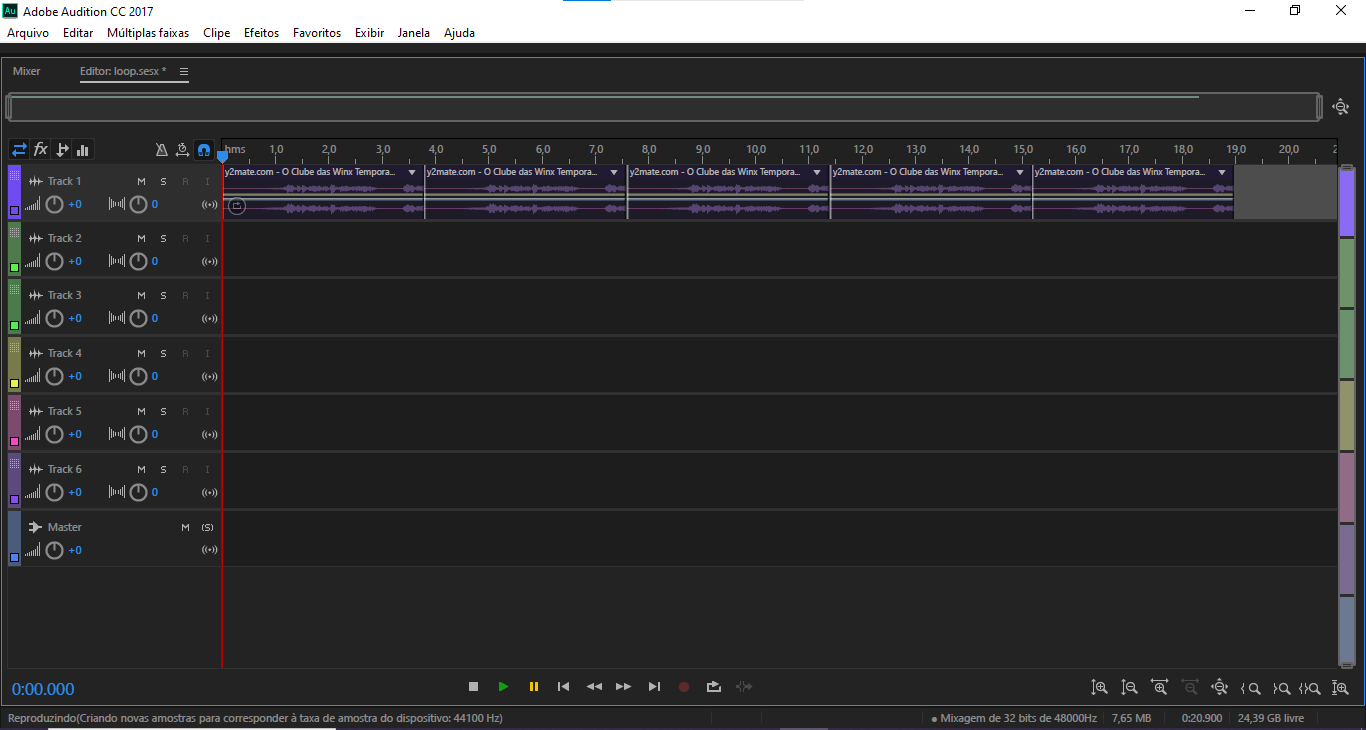Screen dimensions: 1366x730
Task: Click Master track volume knob
Action: pos(55,550)
